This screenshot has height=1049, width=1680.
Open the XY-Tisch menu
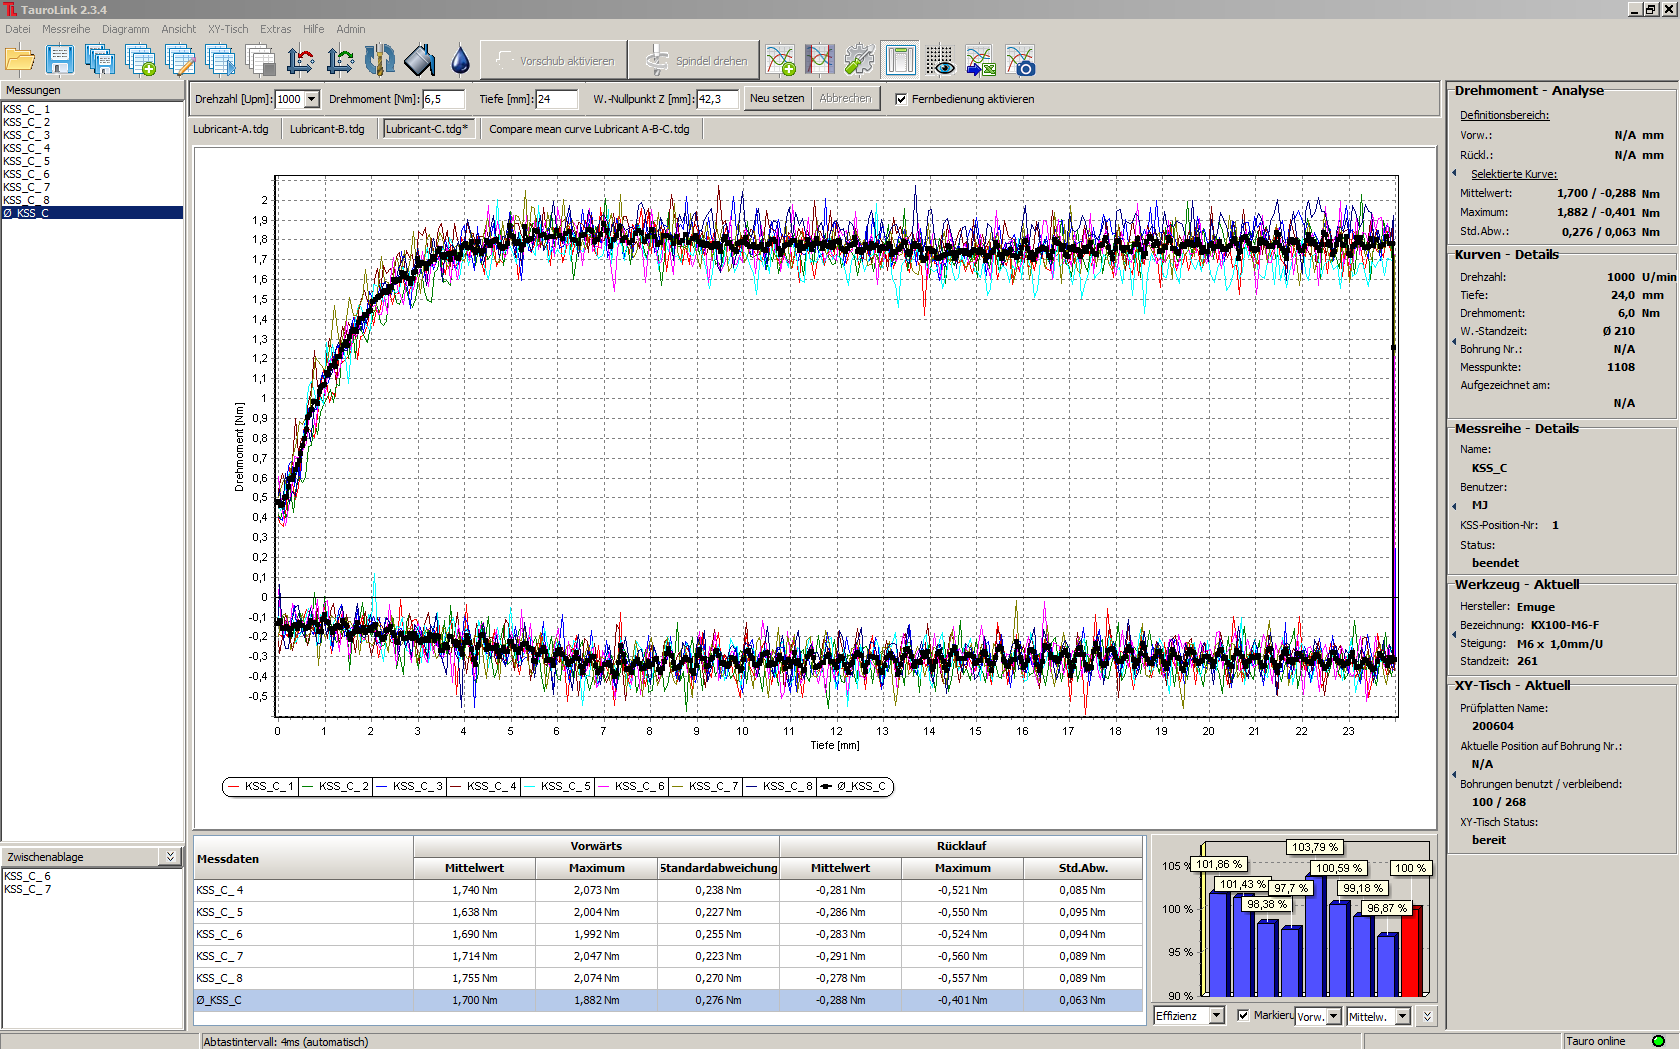[228, 29]
